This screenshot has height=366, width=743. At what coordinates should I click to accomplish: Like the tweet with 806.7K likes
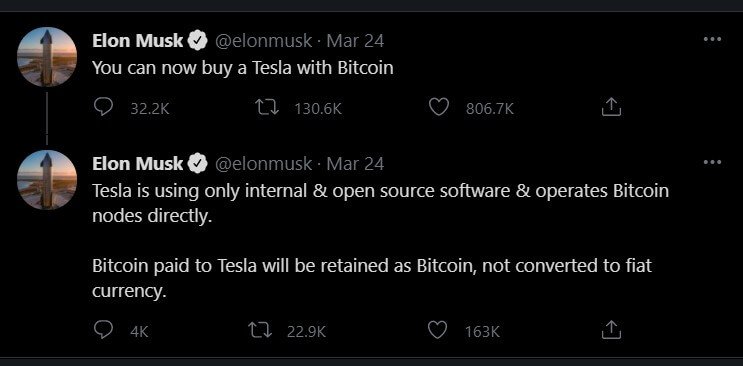tap(439, 108)
